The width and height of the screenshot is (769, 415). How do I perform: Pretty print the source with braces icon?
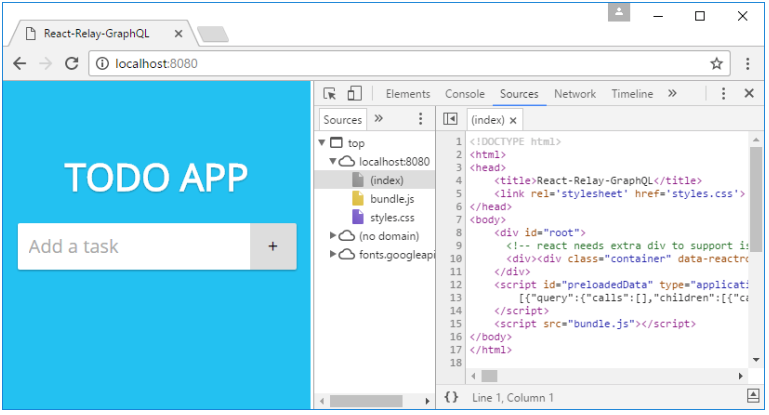click(451, 397)
